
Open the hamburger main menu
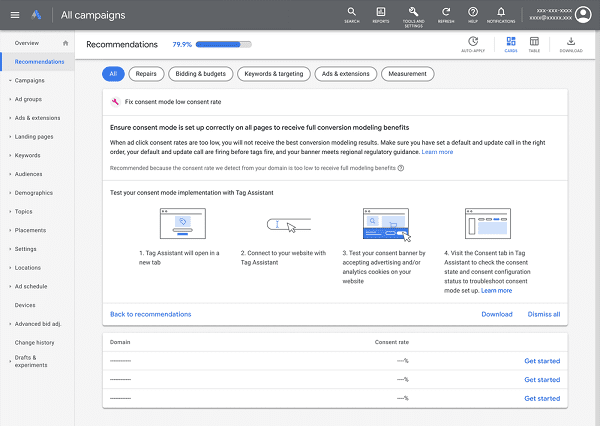(x=14, y=15)
